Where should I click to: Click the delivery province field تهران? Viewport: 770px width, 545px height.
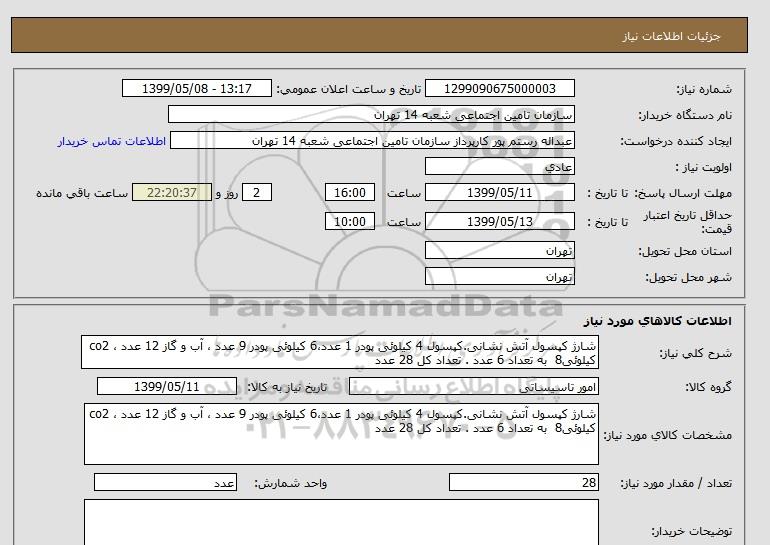coord(499,250)
